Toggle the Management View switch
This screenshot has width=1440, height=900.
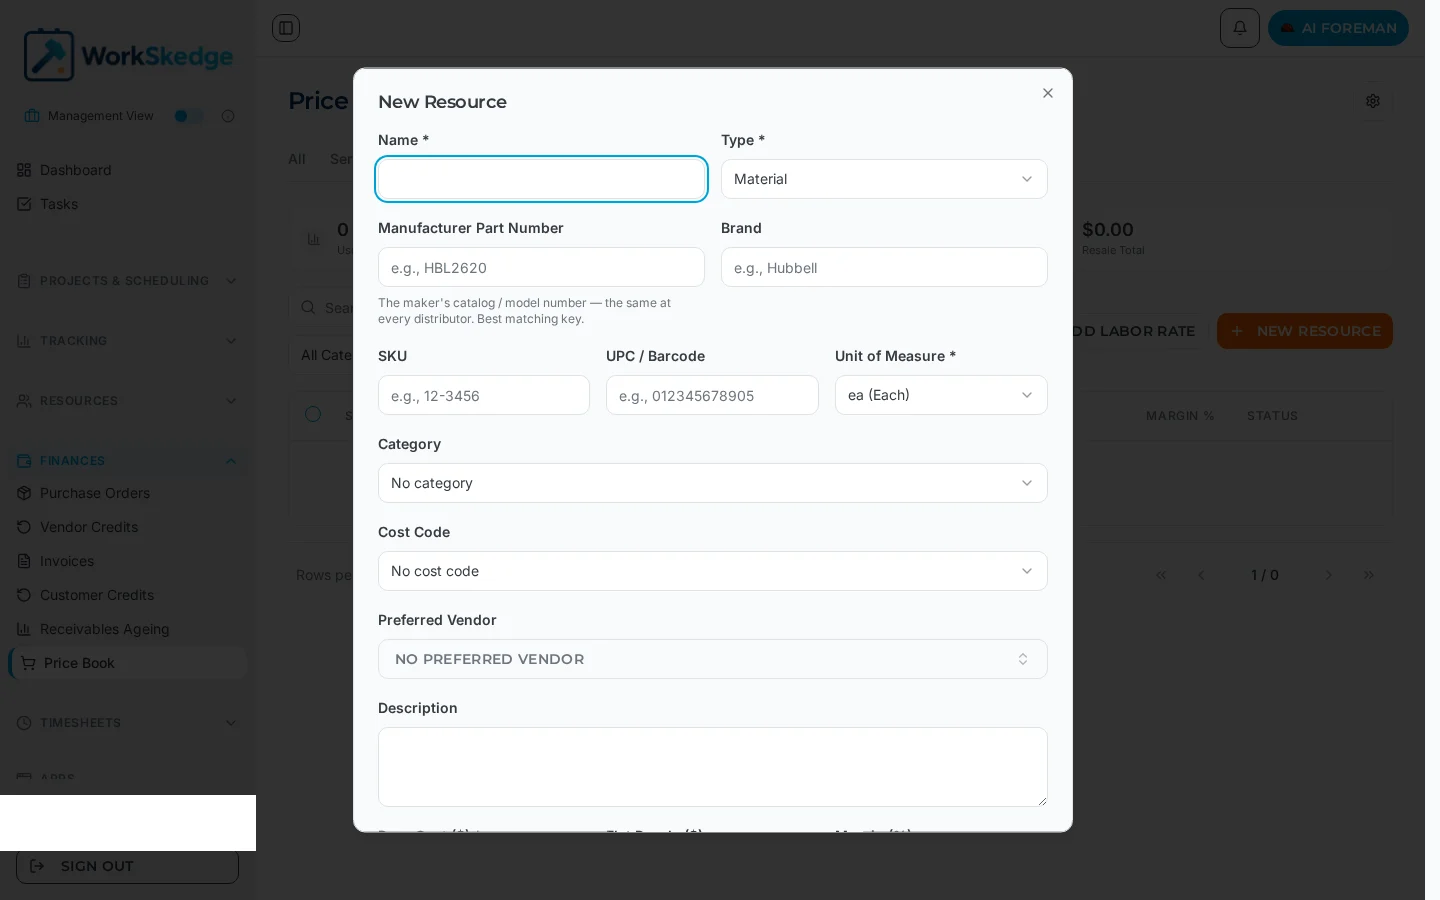(x=189, y=116)
